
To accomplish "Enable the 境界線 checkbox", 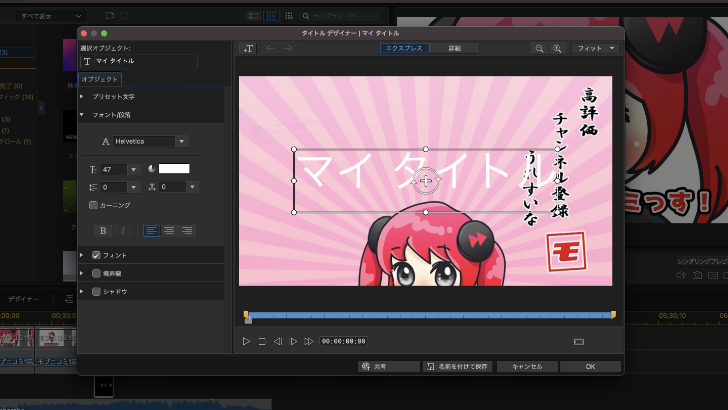I will click(x=96, y=273).
